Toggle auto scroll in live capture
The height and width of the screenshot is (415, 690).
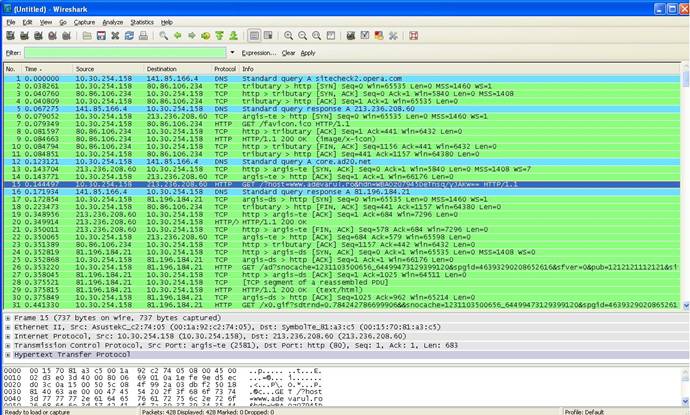click(x=268, y=36)
